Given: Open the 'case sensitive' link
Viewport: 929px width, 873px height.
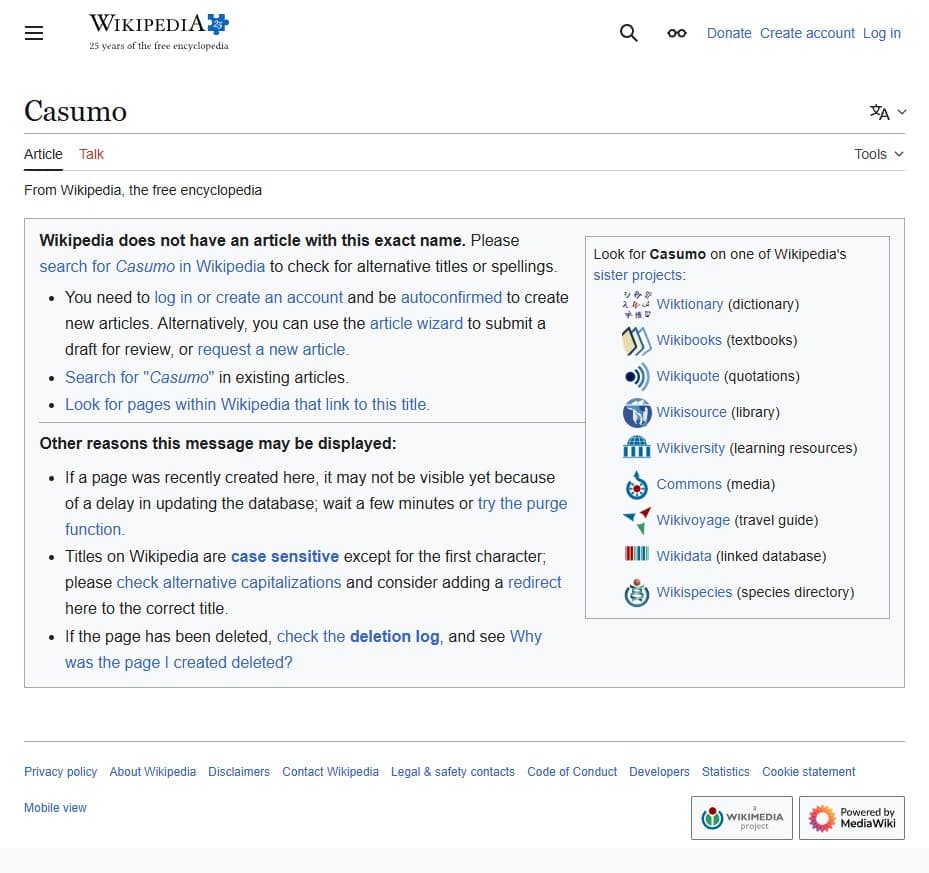Looking at the screenshot, I should click(x=285, y=557).
